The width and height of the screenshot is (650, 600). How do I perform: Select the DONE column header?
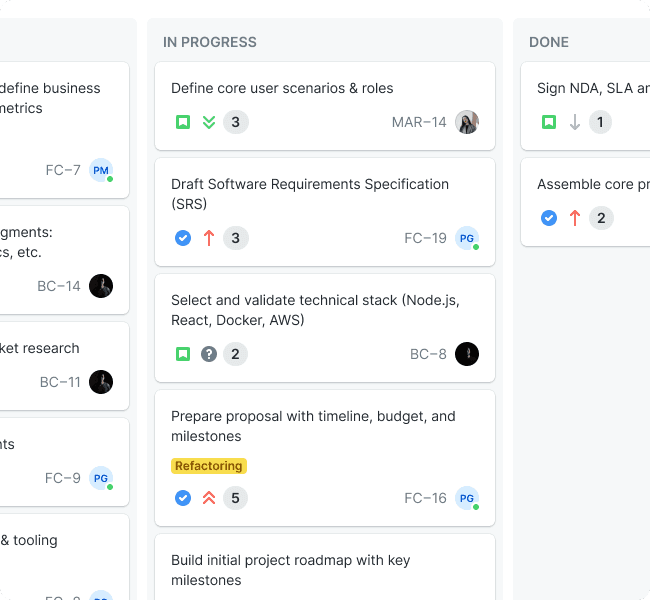[x=549, y=42]
